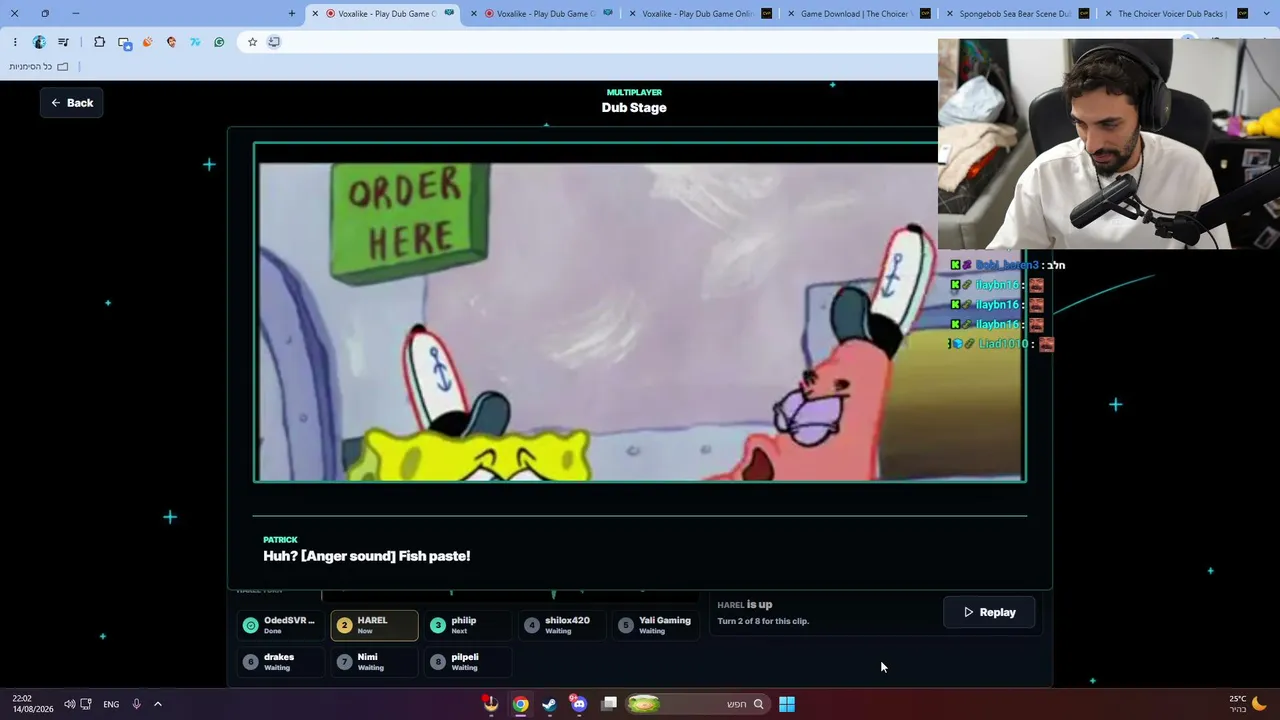
Task: Replay the current dub clip
Action: click(989, 612)
